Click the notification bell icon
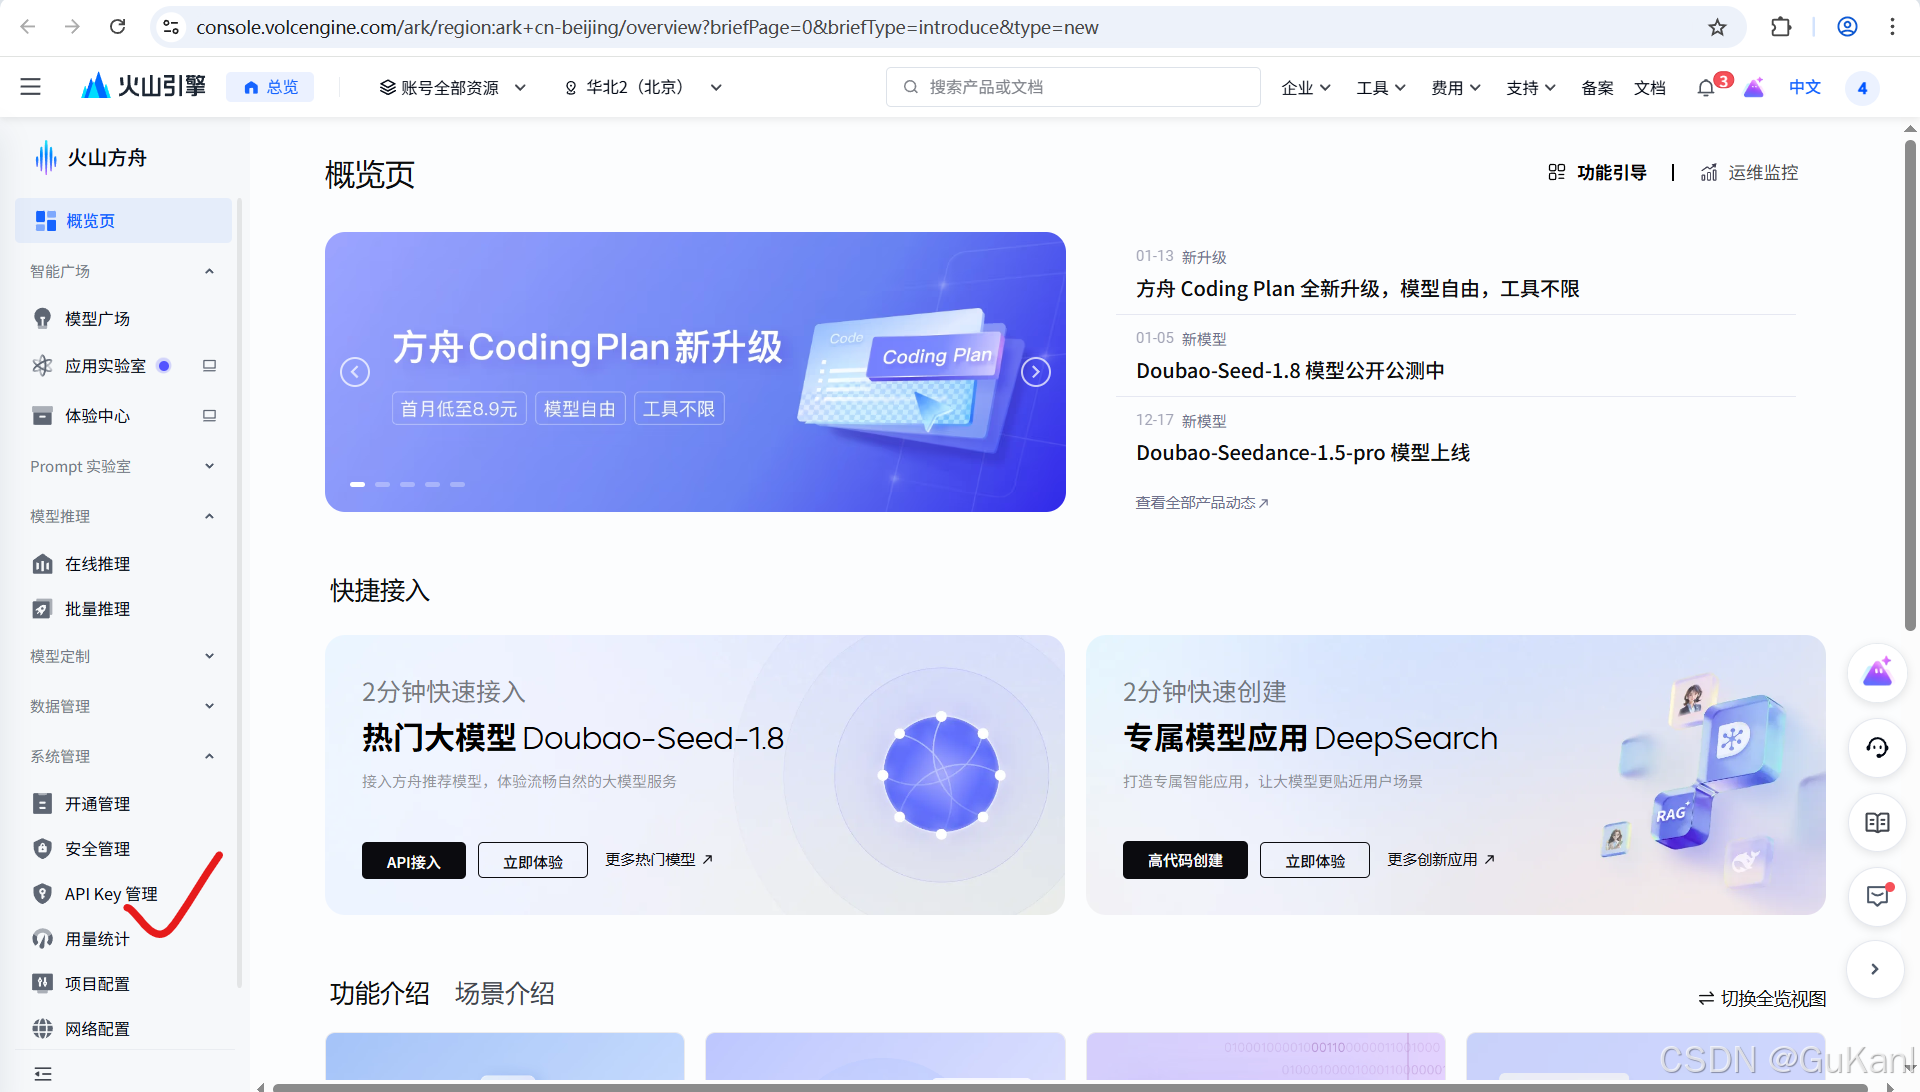Screen dimensions: 1920x1092 [1705, 87]
